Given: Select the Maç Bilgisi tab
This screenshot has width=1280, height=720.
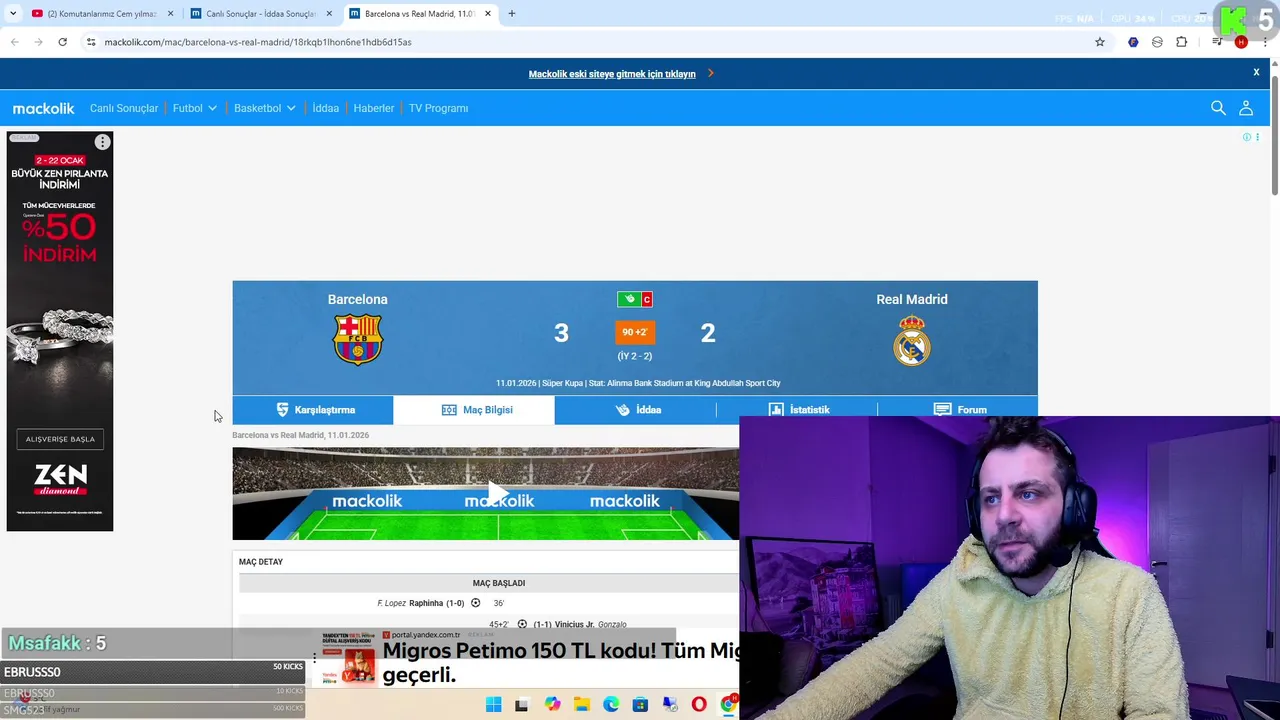Looking at the screenshot, I should pos(474,410).
